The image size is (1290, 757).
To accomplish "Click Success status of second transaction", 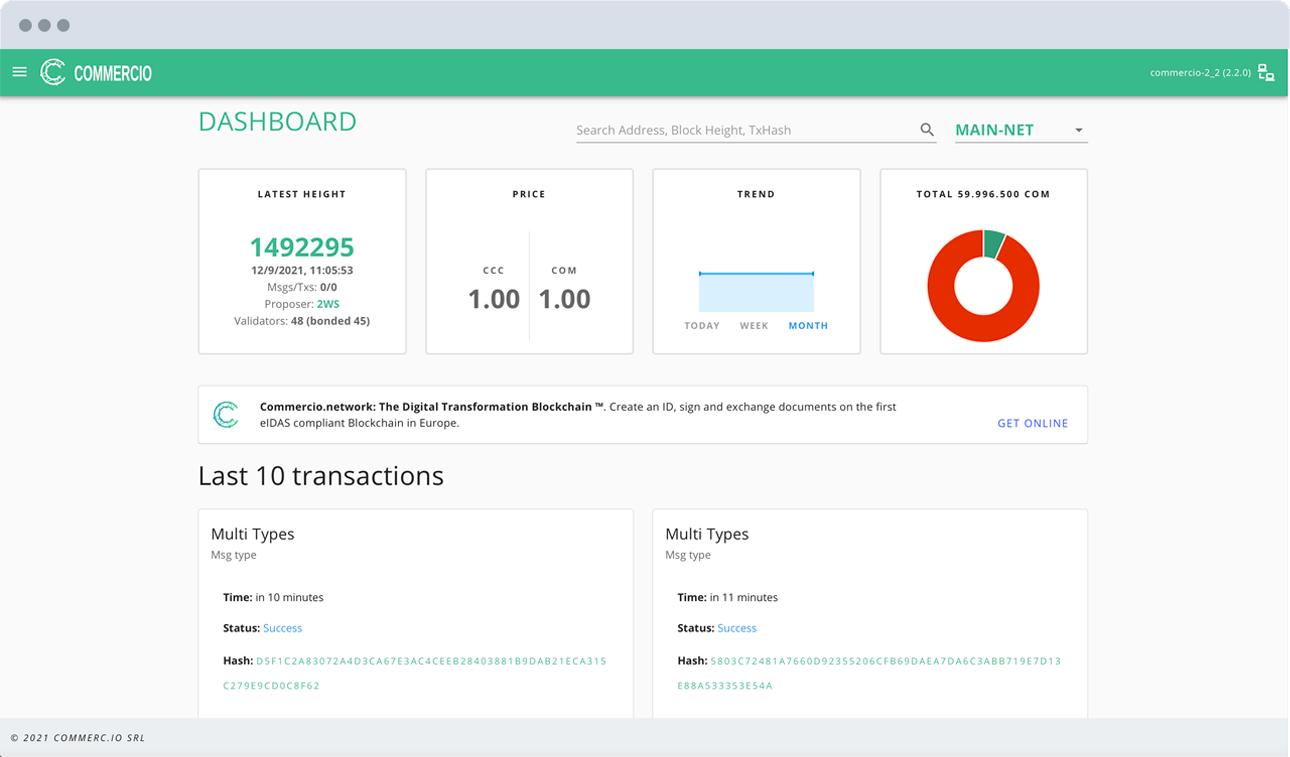I will point(737,628).
